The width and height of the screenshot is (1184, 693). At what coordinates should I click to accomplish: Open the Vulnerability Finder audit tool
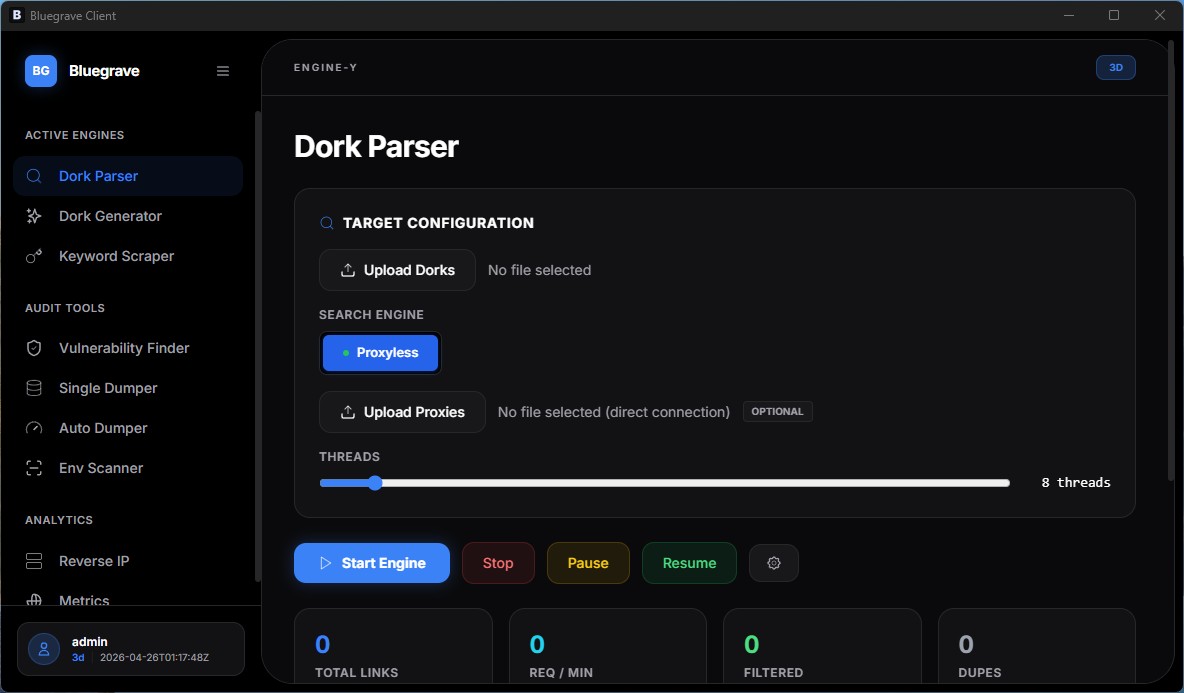coord(124,347)
